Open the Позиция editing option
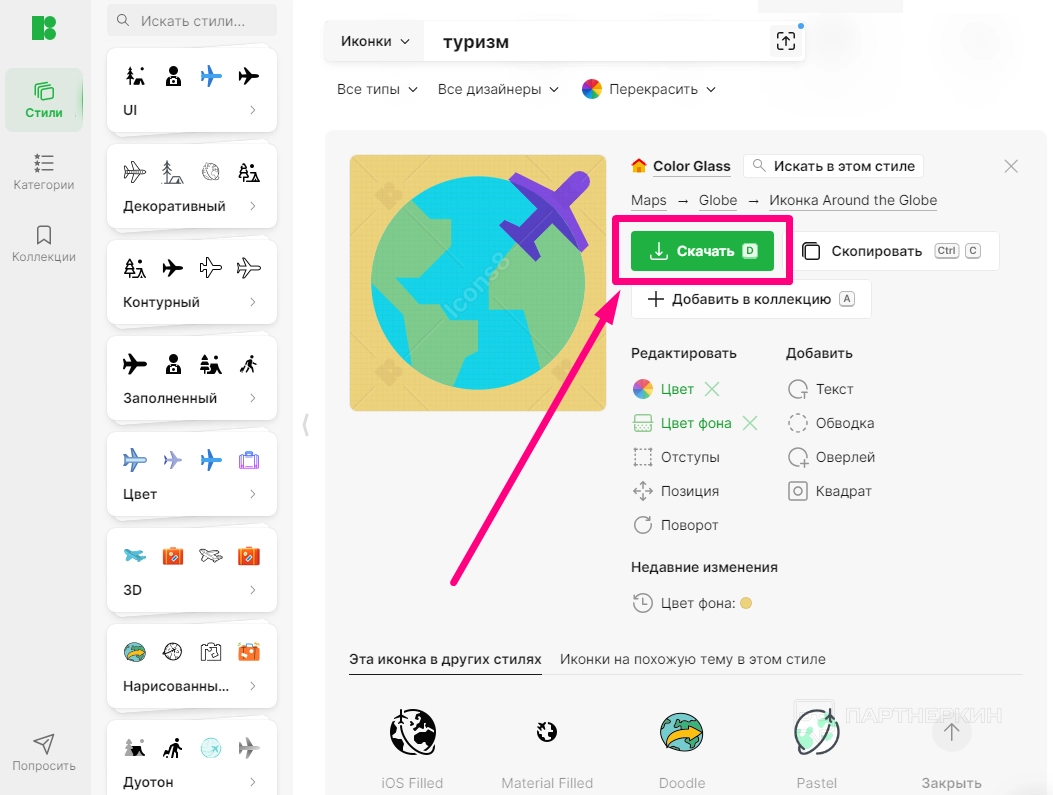 click(676, 491)
